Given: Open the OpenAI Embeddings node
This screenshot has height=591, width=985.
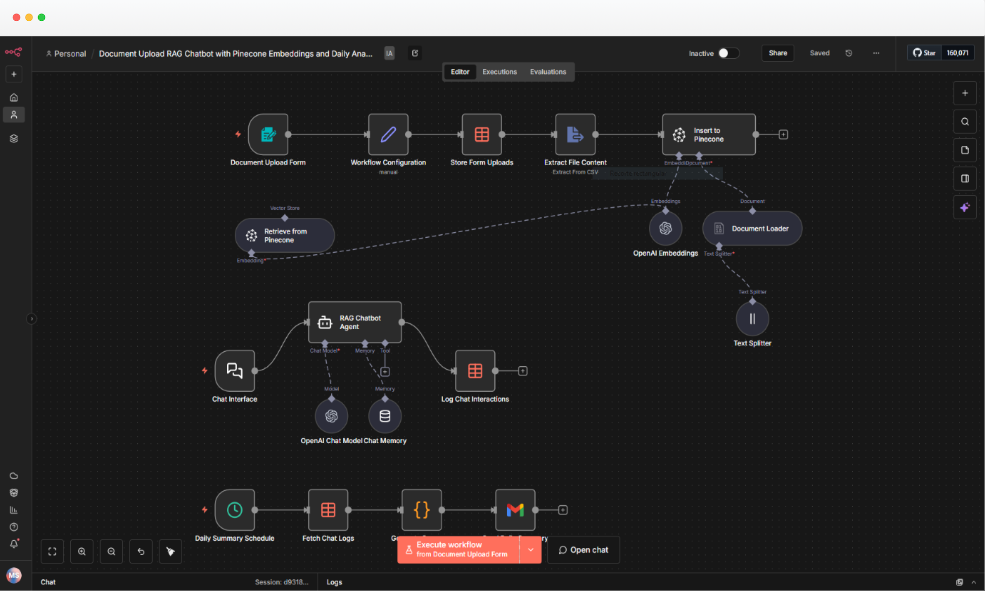Looking at the screenshot, I should (665, 229).
